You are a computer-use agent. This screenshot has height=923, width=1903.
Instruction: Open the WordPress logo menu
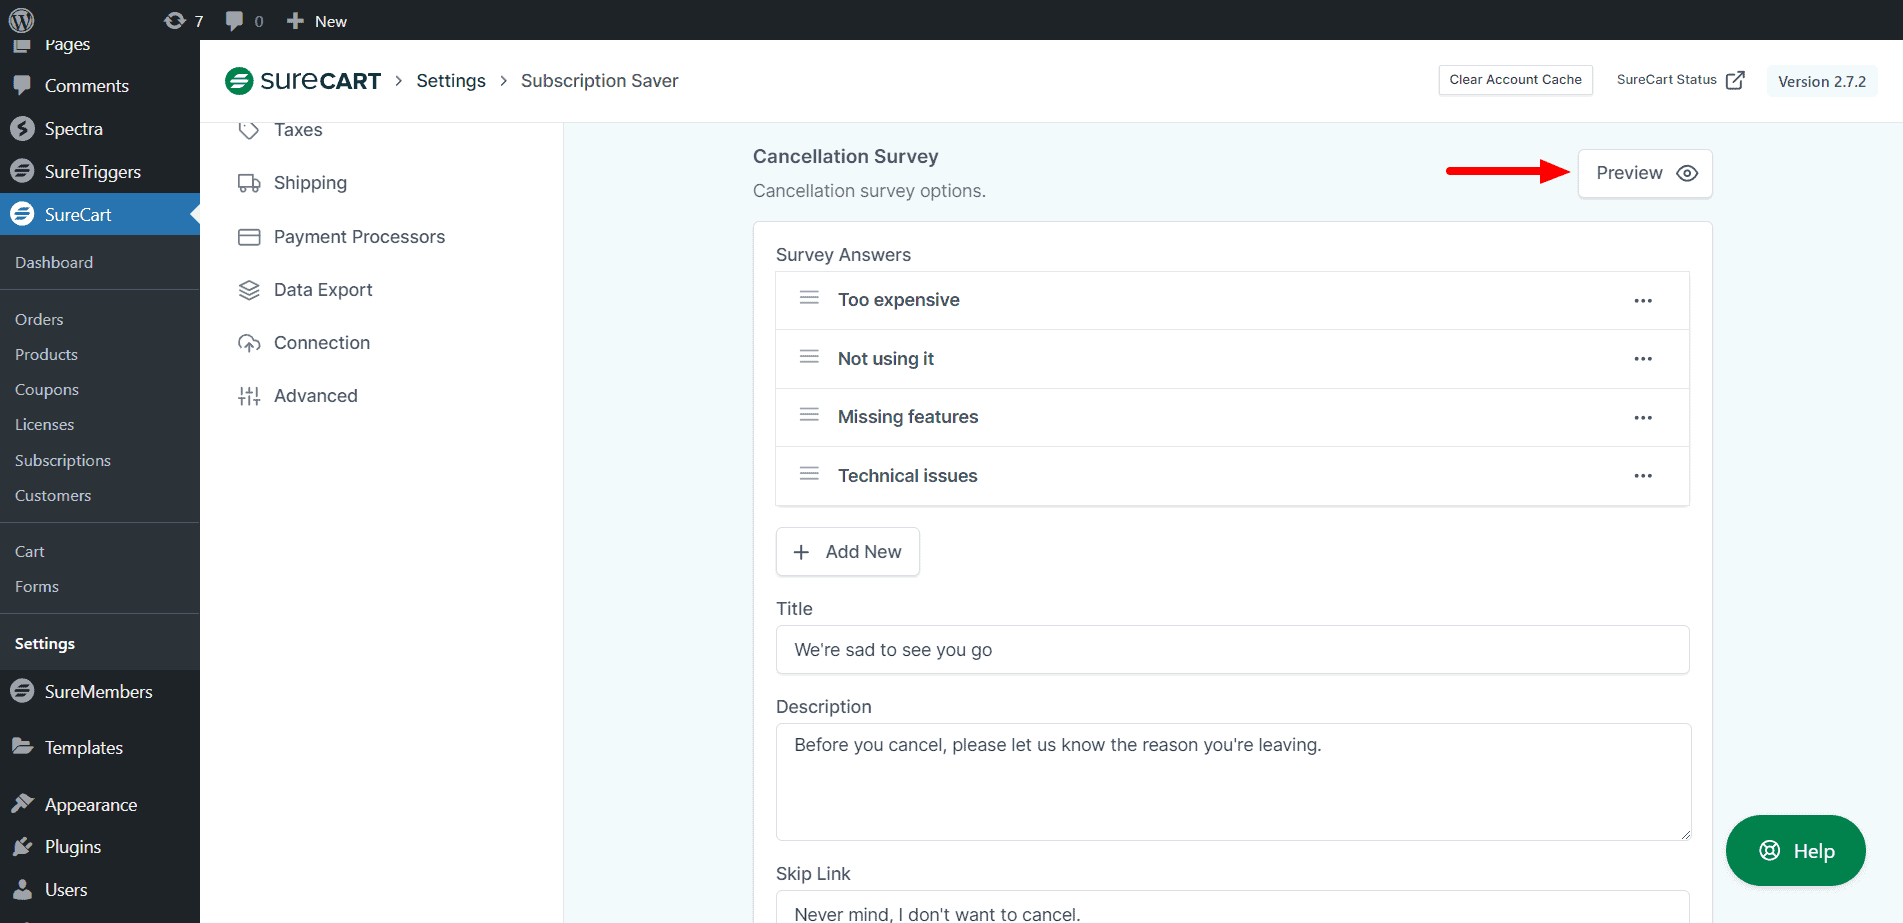21,20
